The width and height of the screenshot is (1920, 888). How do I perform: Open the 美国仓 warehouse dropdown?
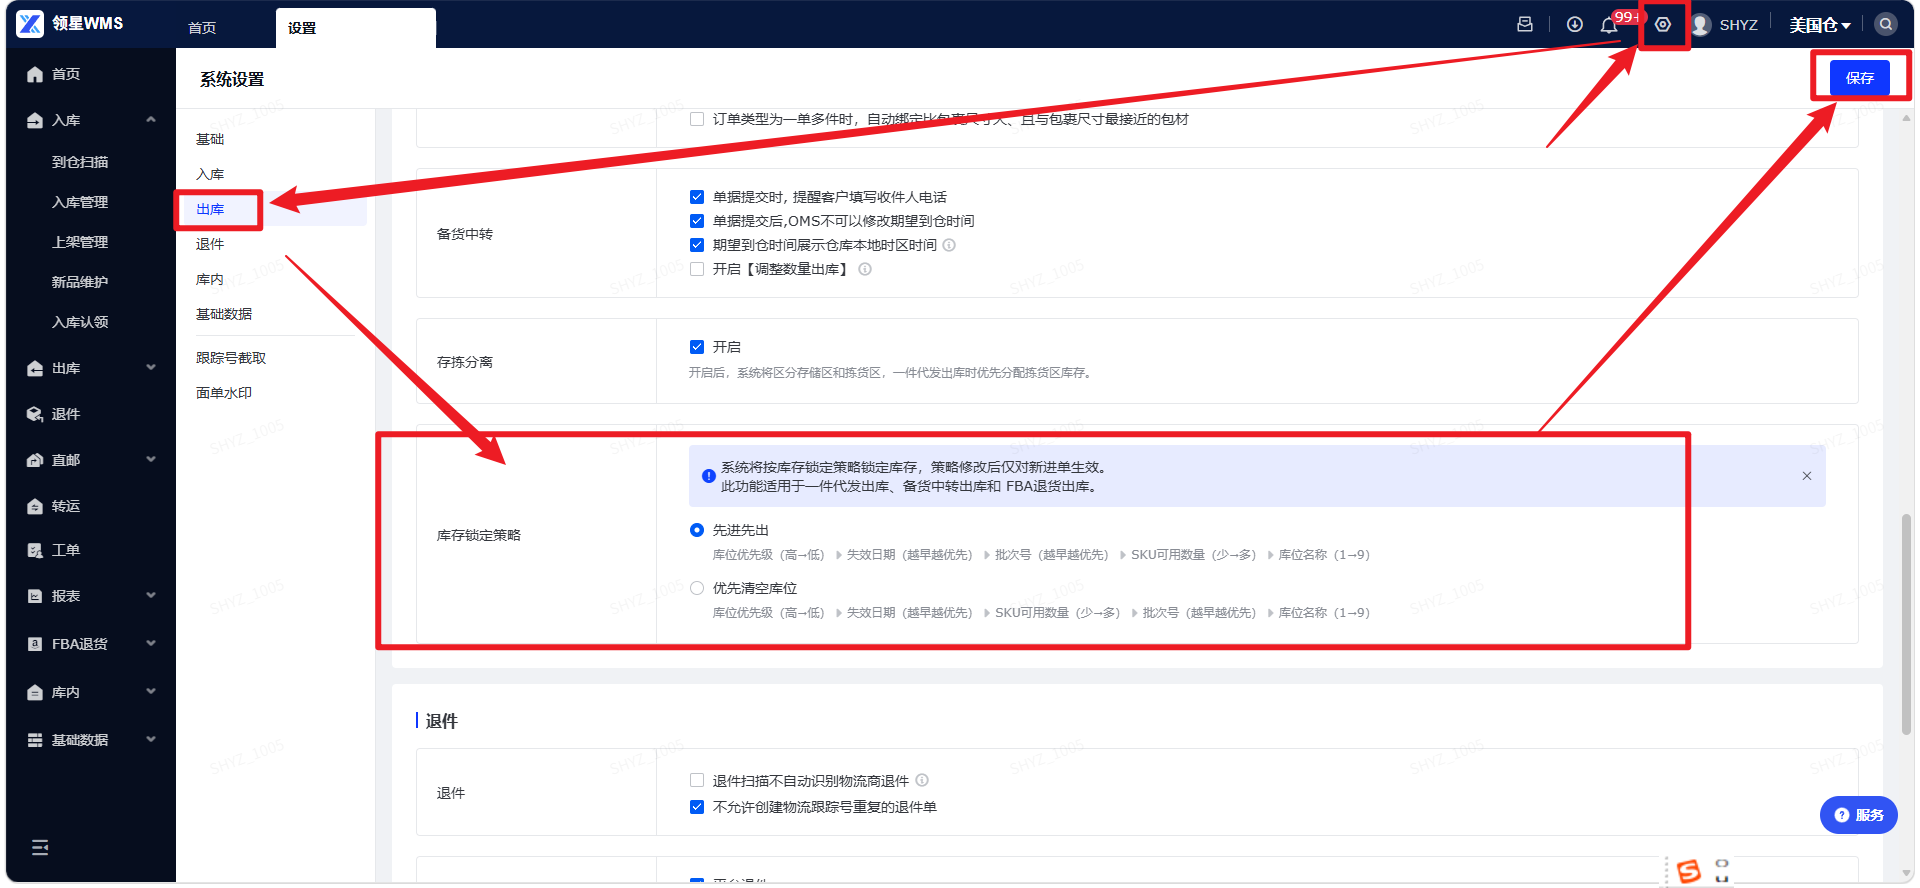tap(1820, 25)
